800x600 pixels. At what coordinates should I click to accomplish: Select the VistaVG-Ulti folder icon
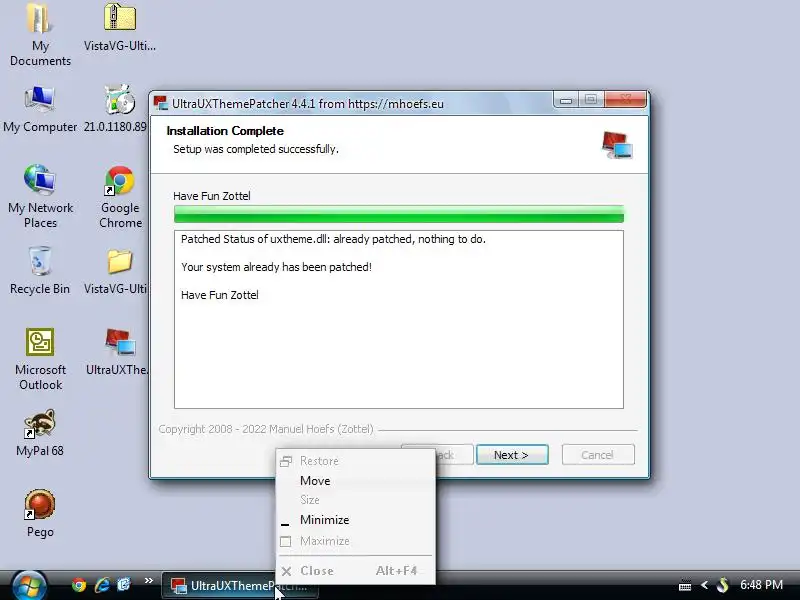[118, 270]
